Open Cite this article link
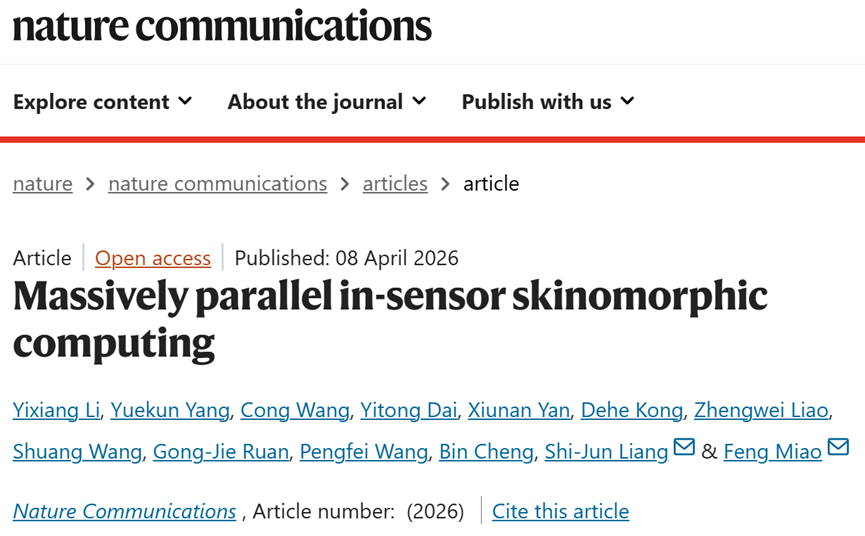 click(x=561, y=511)
